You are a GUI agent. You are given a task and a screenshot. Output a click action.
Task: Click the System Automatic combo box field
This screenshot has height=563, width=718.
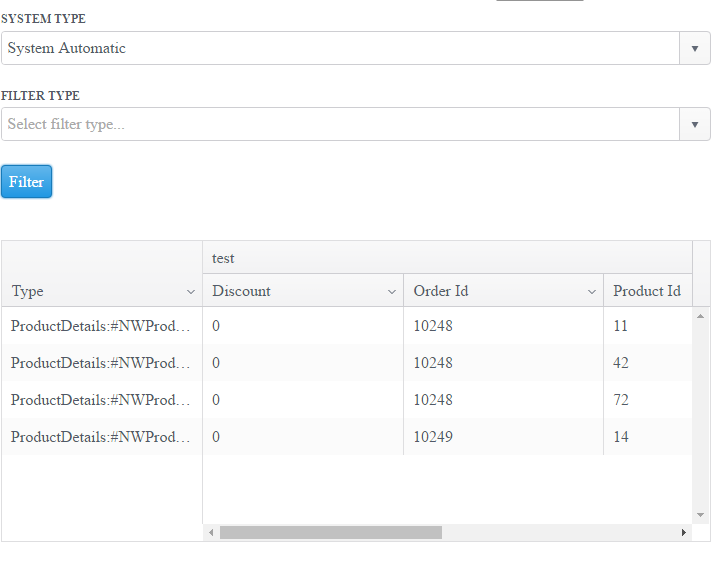340,48
